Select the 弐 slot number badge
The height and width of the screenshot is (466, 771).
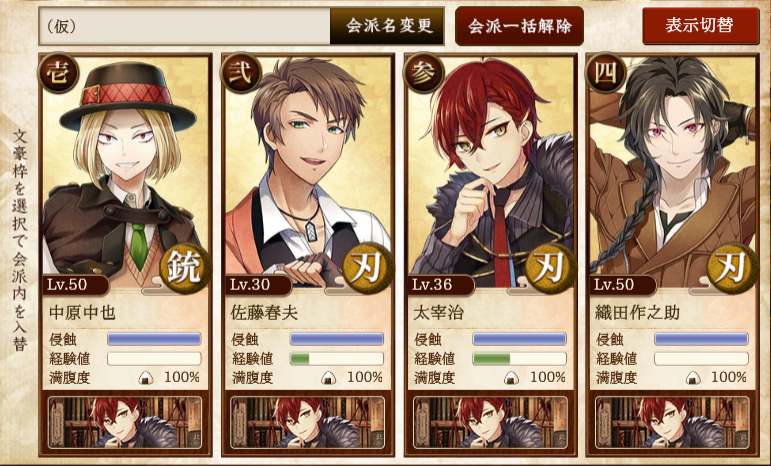241,73
